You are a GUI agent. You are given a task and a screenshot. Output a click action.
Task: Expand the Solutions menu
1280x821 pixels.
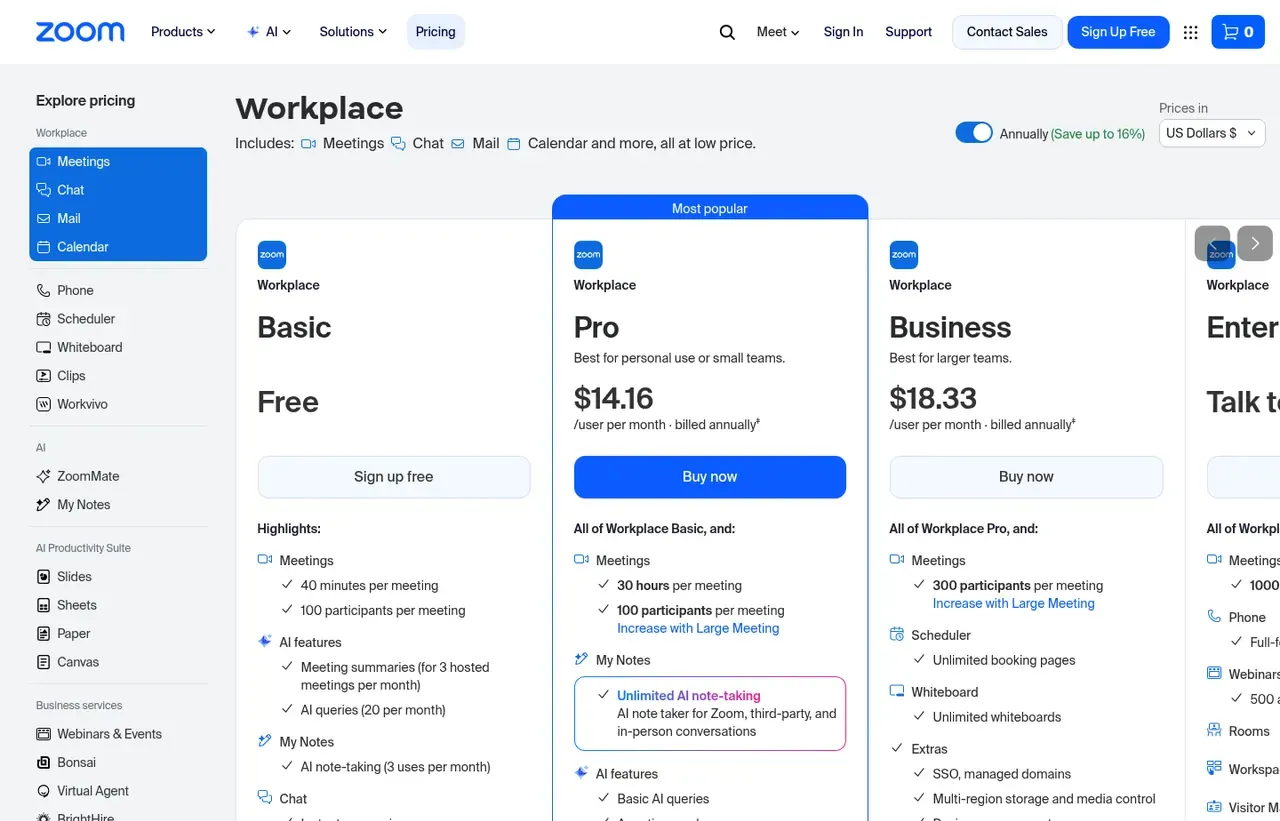point(353,32)
